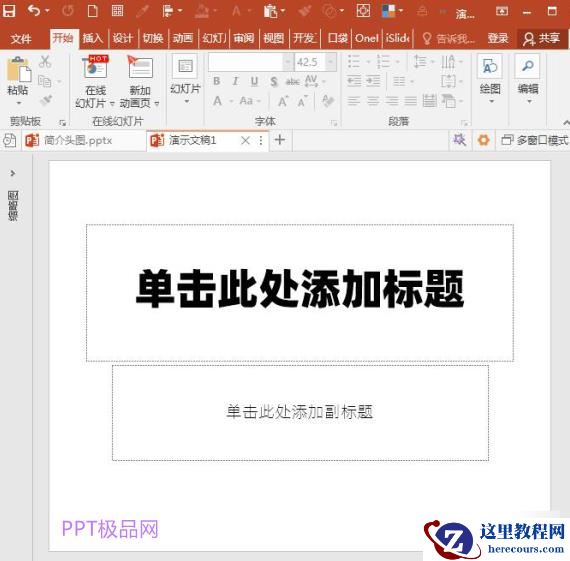Click inside the font name field
This screenshot has width=570, height=561.
coord(246,62)
